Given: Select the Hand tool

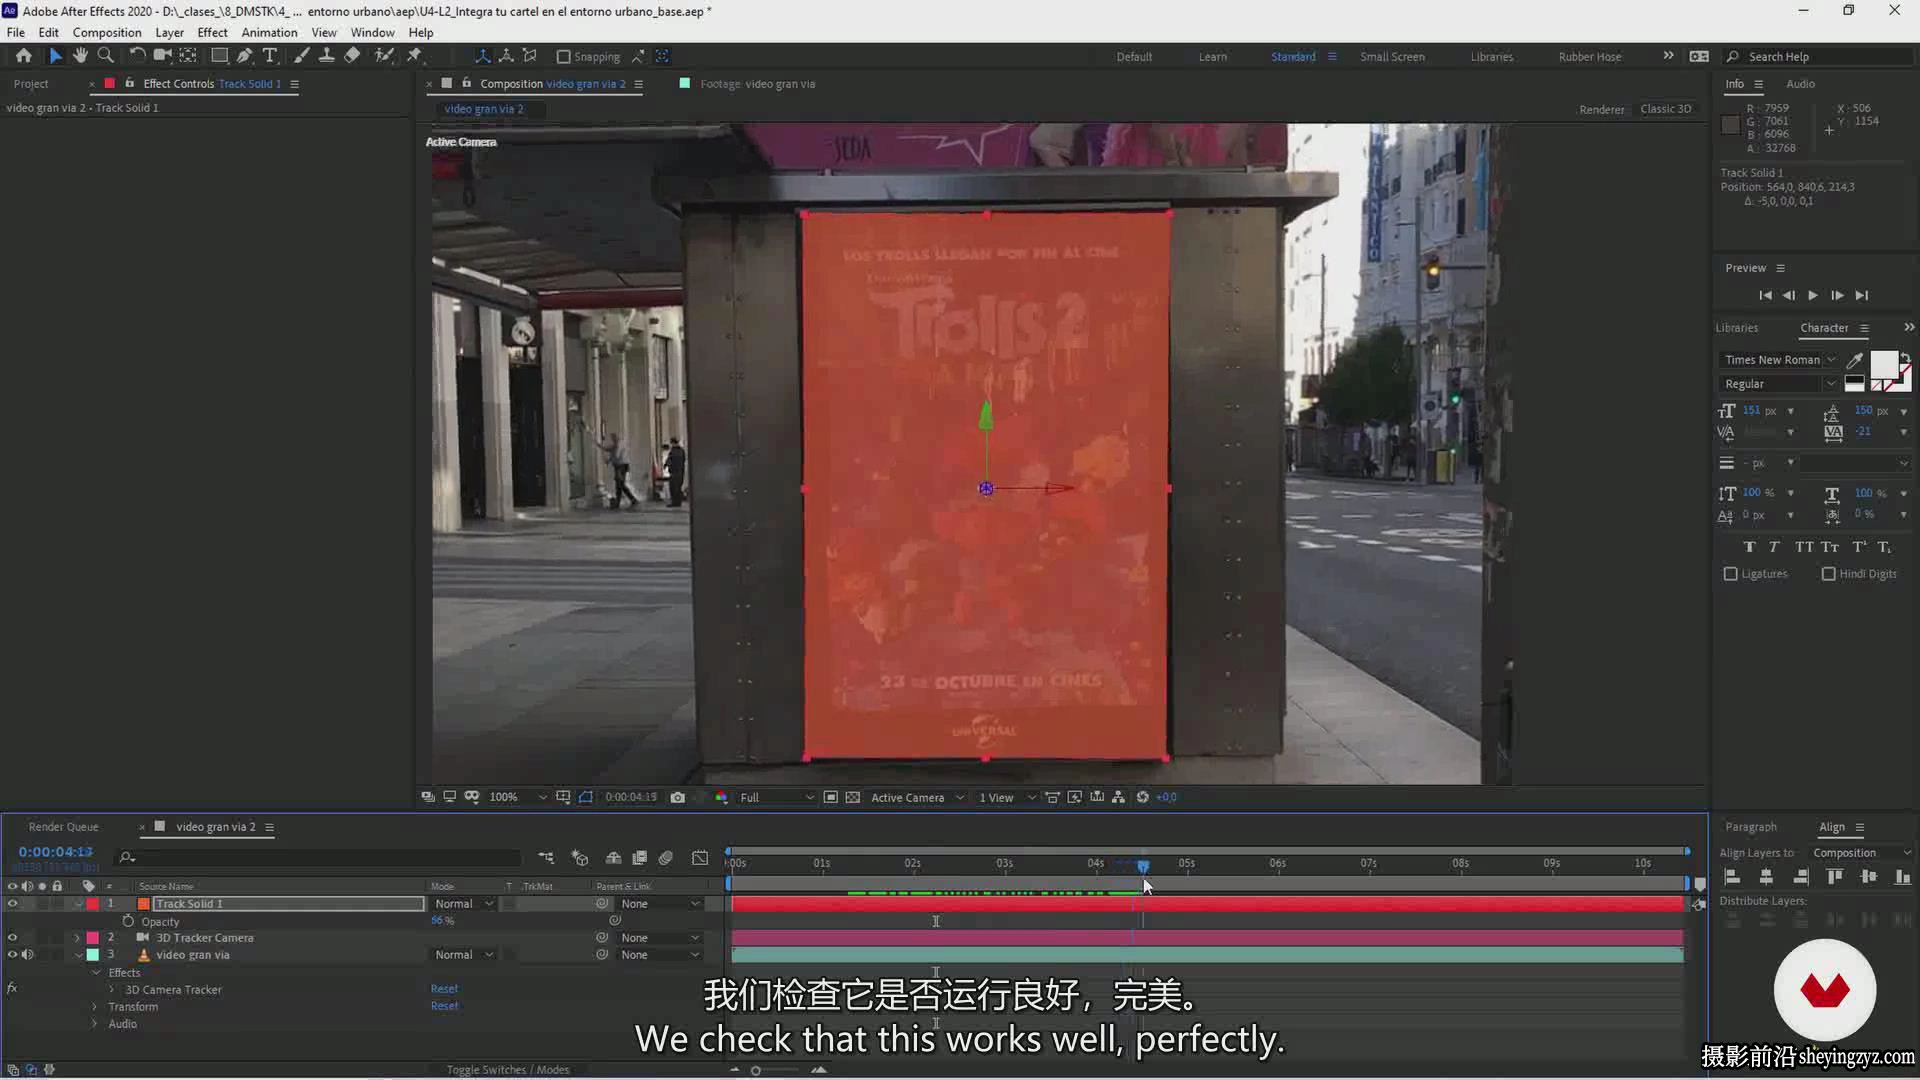Looking at the screenshot, I should click(x=80, y=56).
